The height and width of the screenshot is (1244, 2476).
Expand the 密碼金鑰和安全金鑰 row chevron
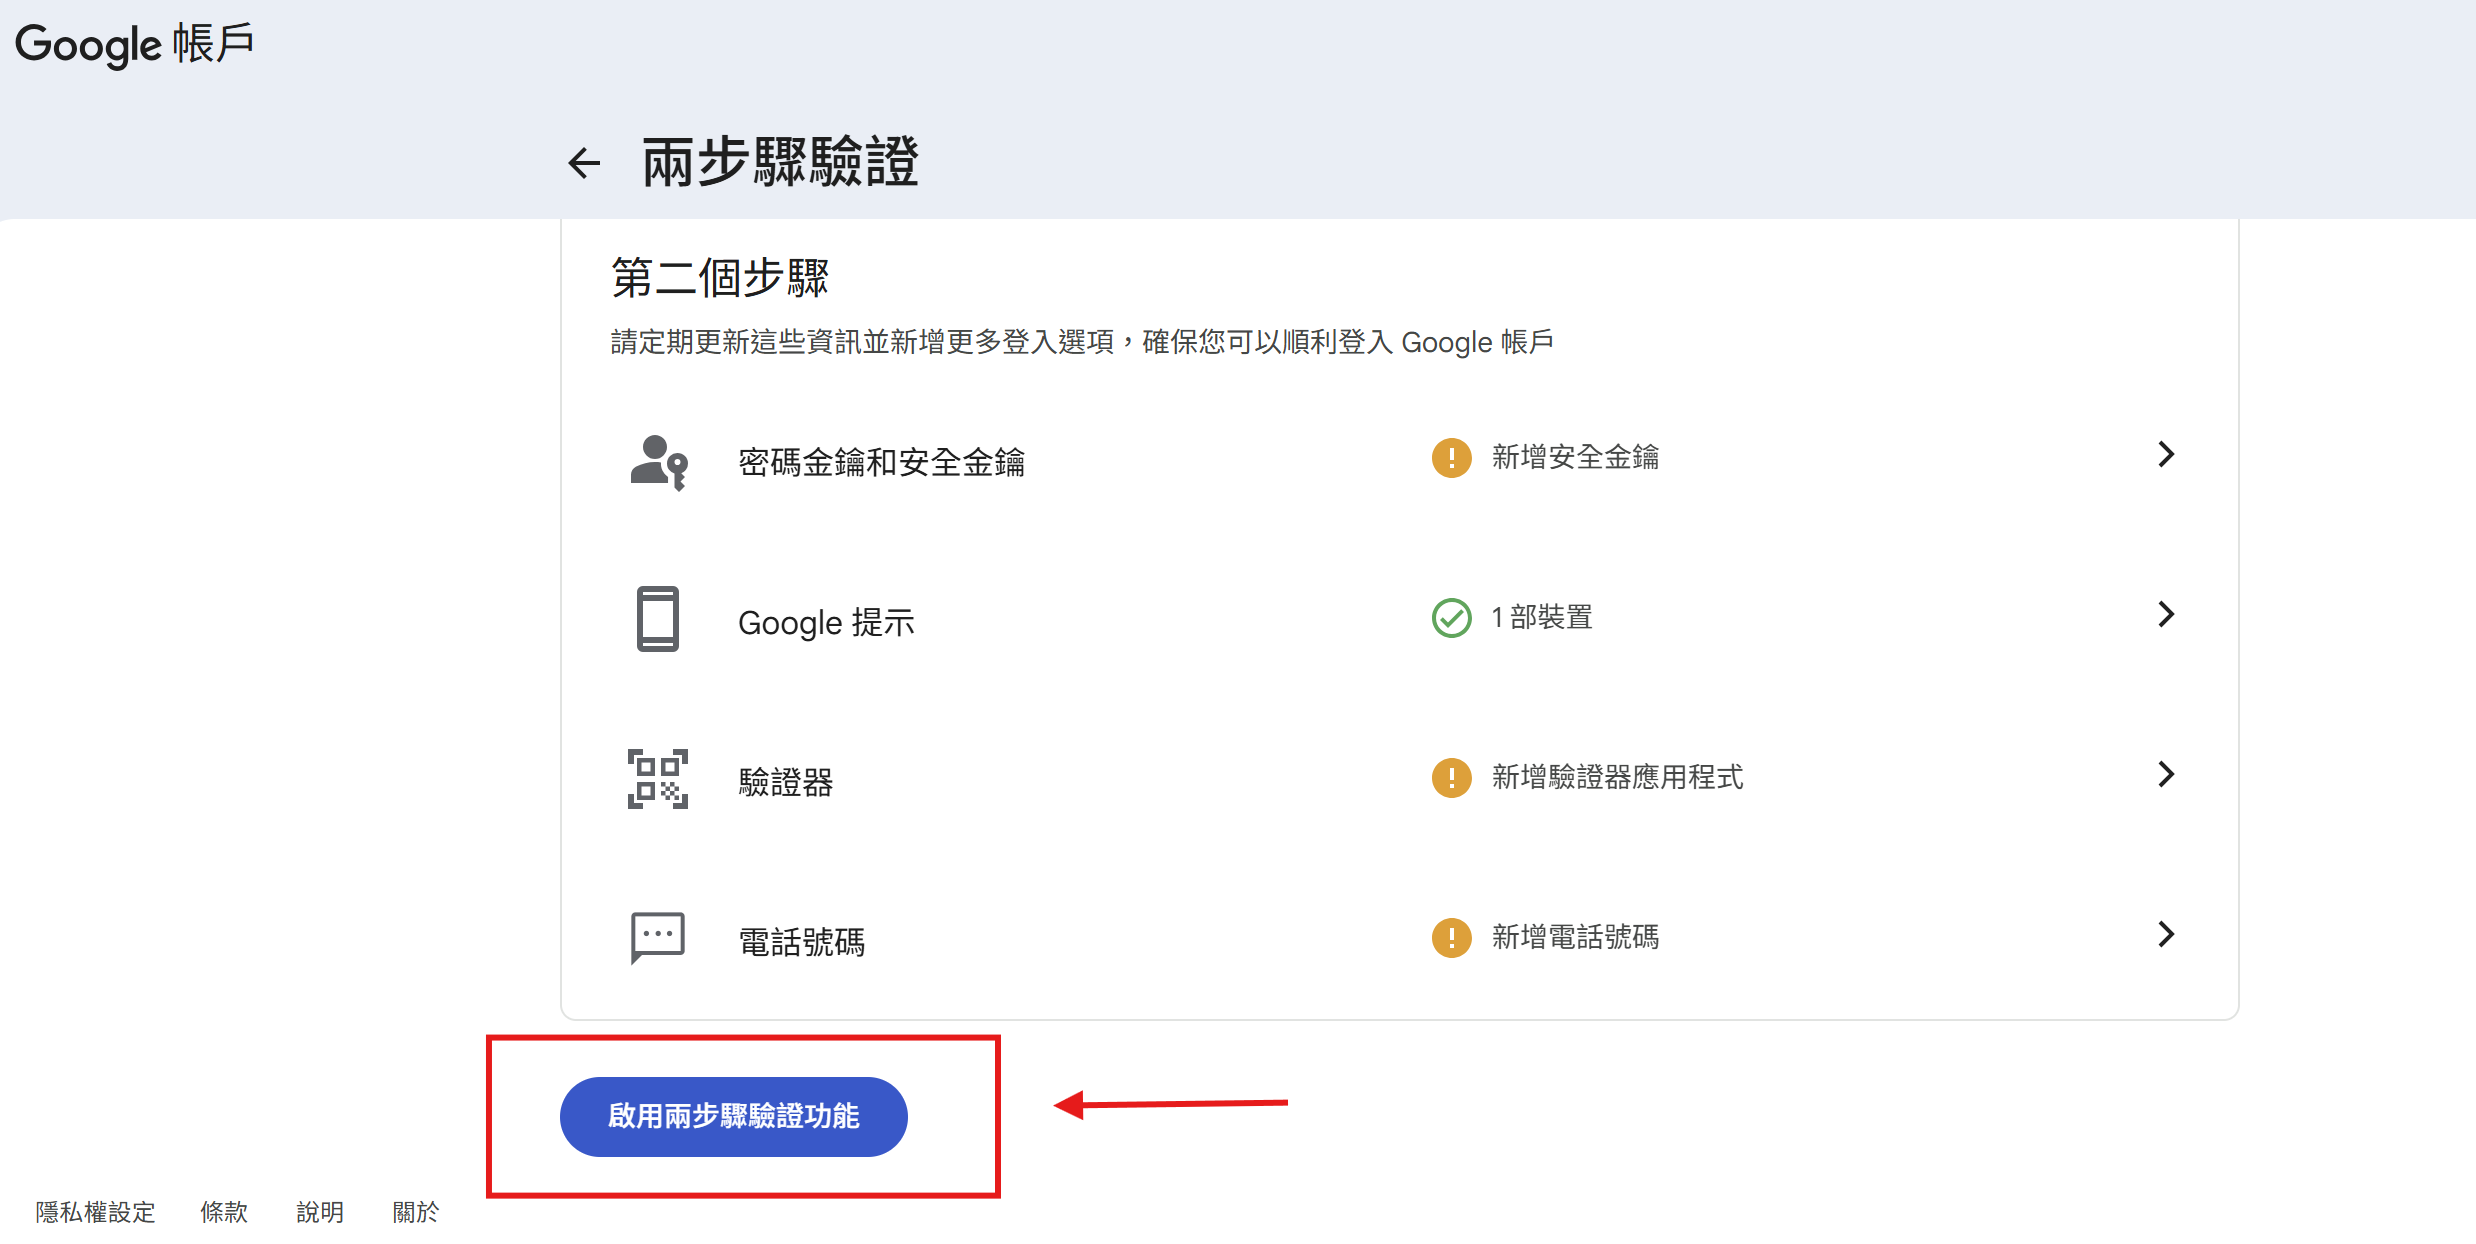click(2165, 455)
